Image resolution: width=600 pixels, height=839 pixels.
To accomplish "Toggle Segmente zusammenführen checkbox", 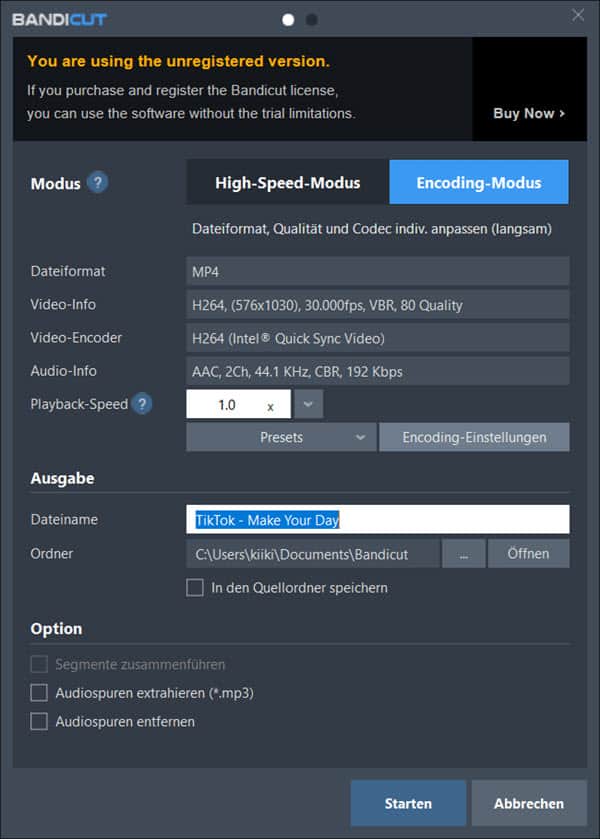I will 39,664.
